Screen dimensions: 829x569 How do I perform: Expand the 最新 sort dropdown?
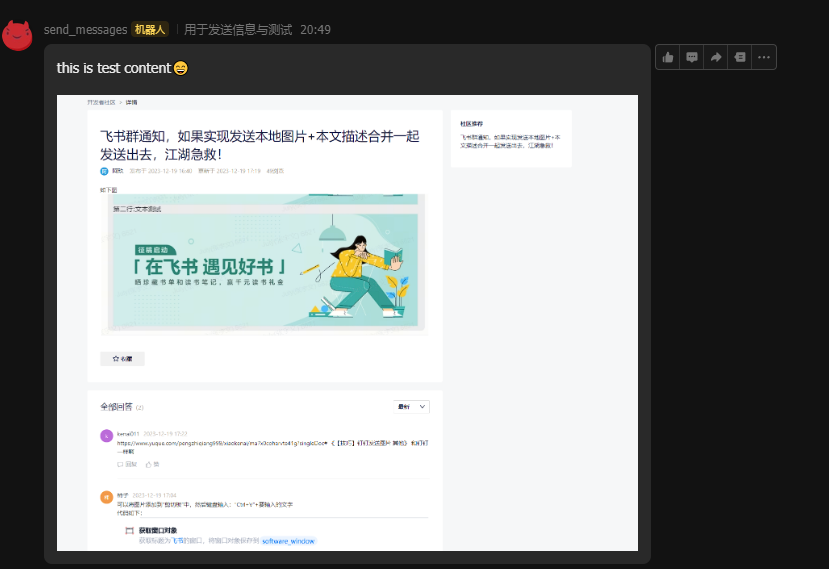(x=413, y=407)
